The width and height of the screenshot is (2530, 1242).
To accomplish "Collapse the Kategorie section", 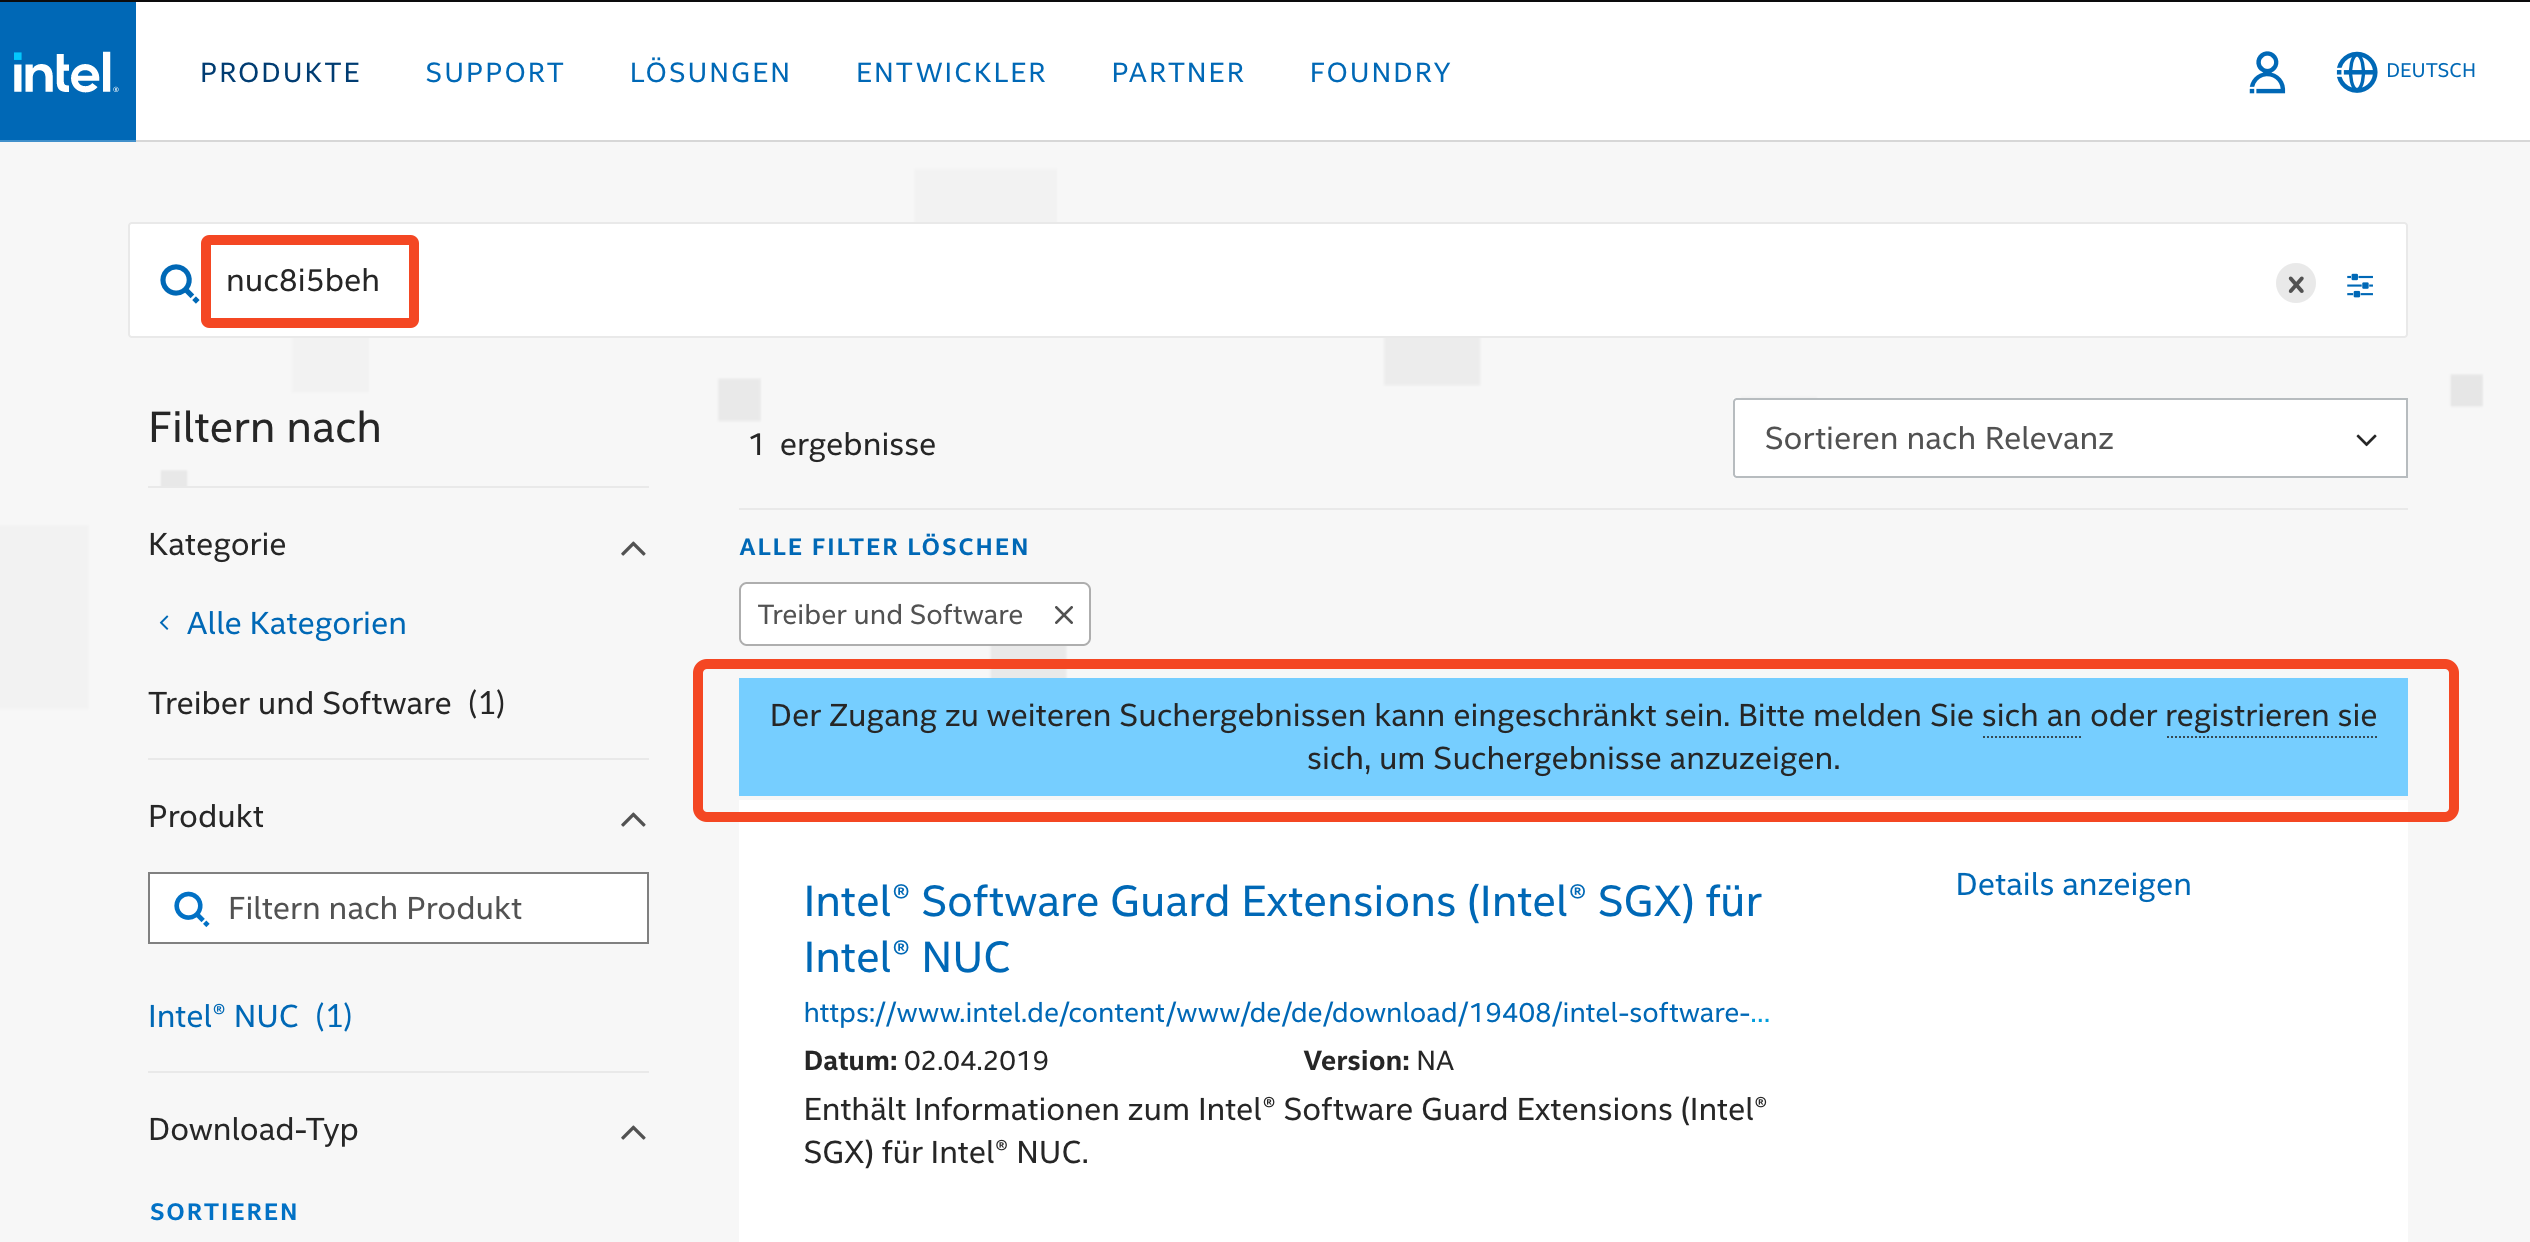I will point(633,548).
